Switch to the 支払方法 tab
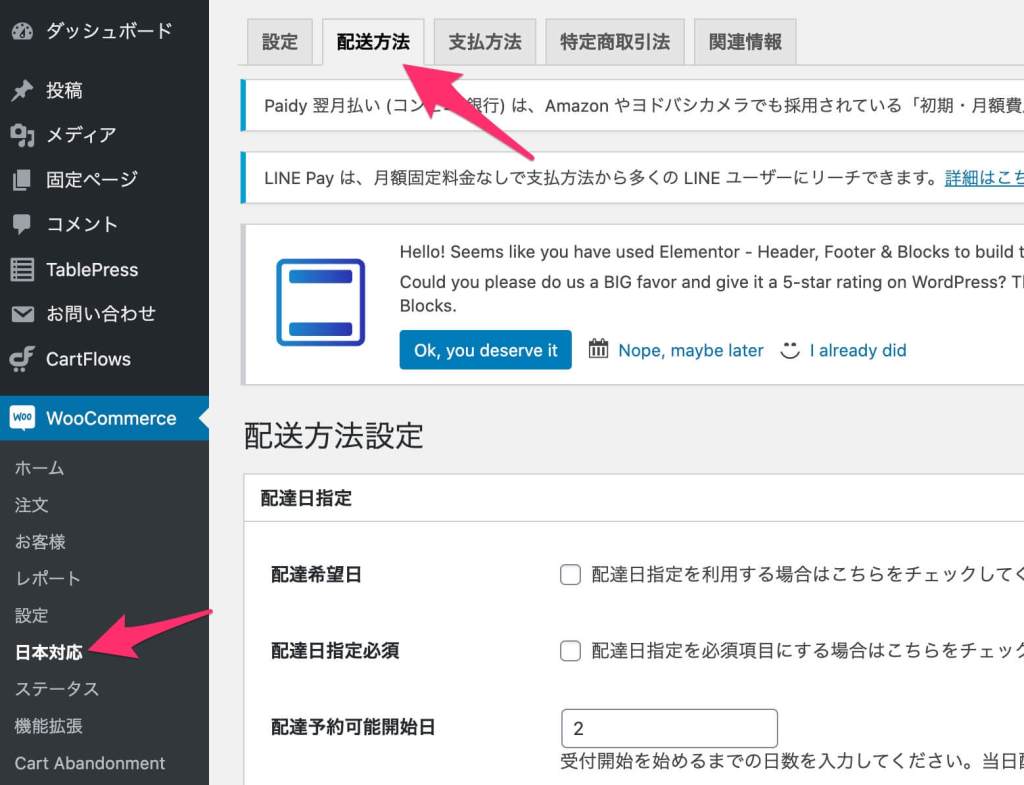 pos(485,42)
